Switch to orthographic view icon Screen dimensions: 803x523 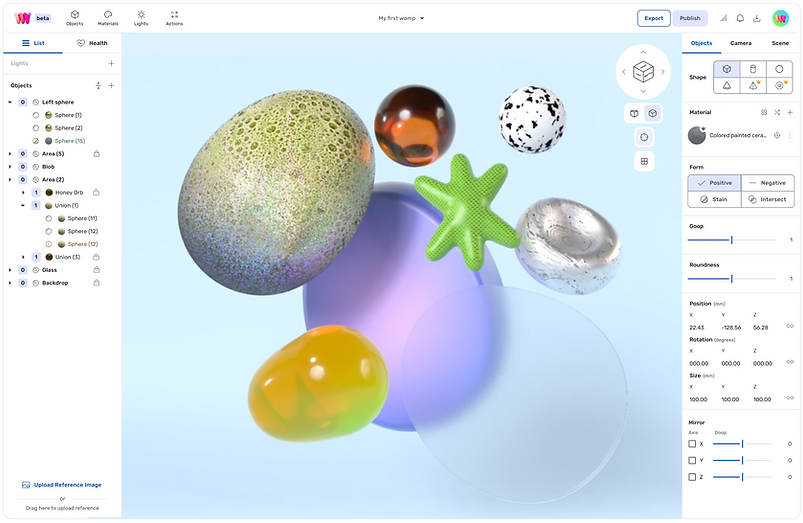pyautogui.click(x=634, y=114)
